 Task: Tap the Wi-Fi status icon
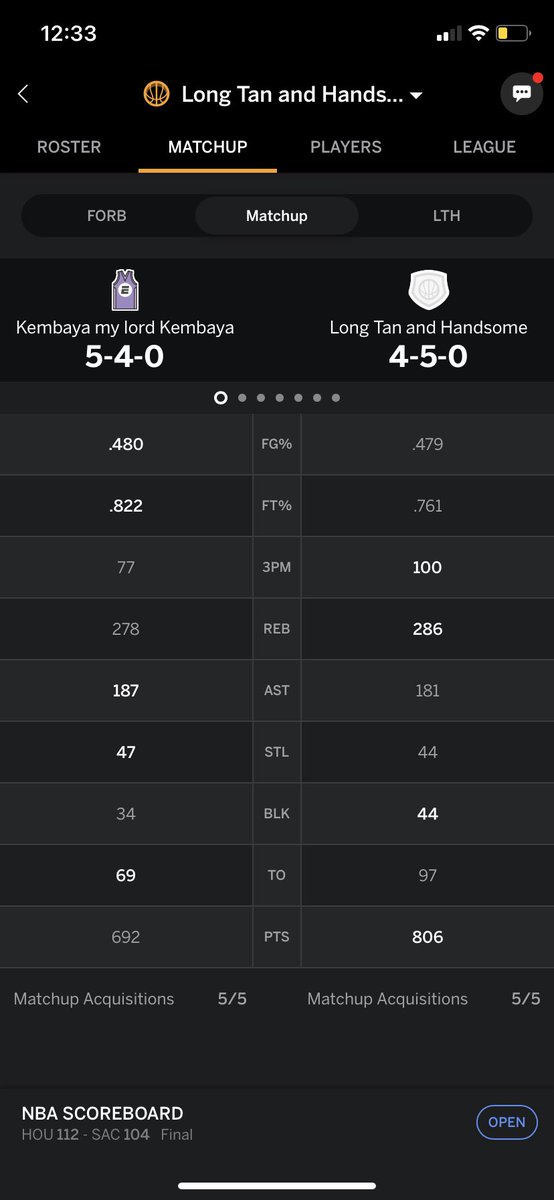click(x=477, y=33)
